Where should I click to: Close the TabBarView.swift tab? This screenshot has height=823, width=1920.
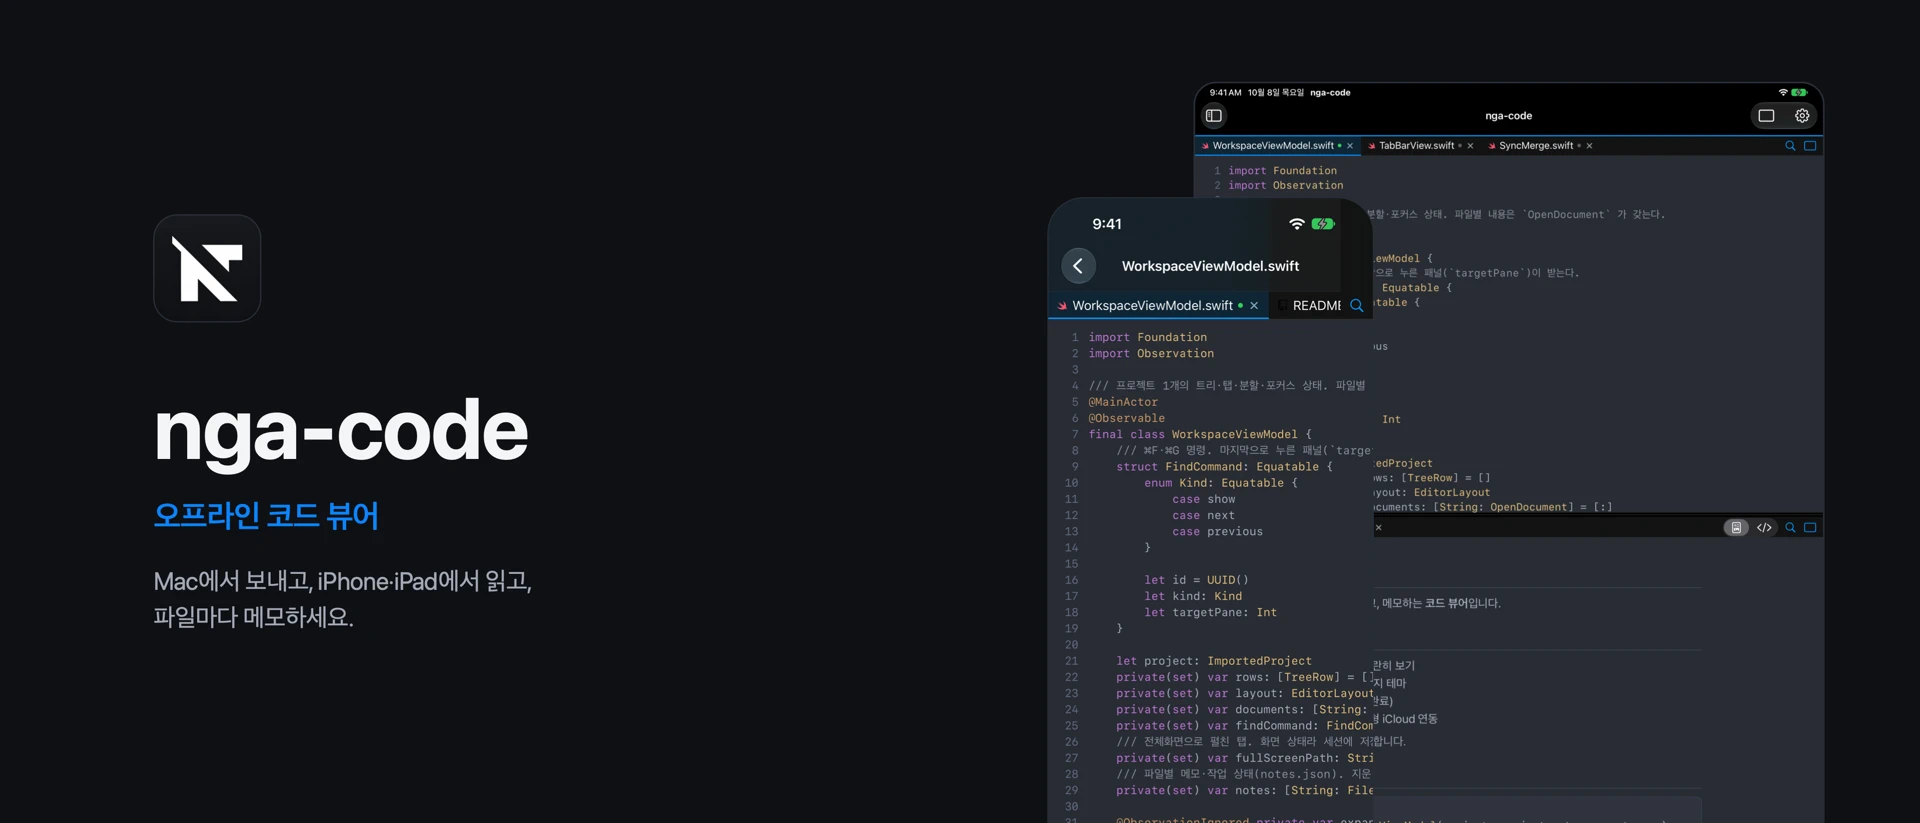coord(1470,146)
